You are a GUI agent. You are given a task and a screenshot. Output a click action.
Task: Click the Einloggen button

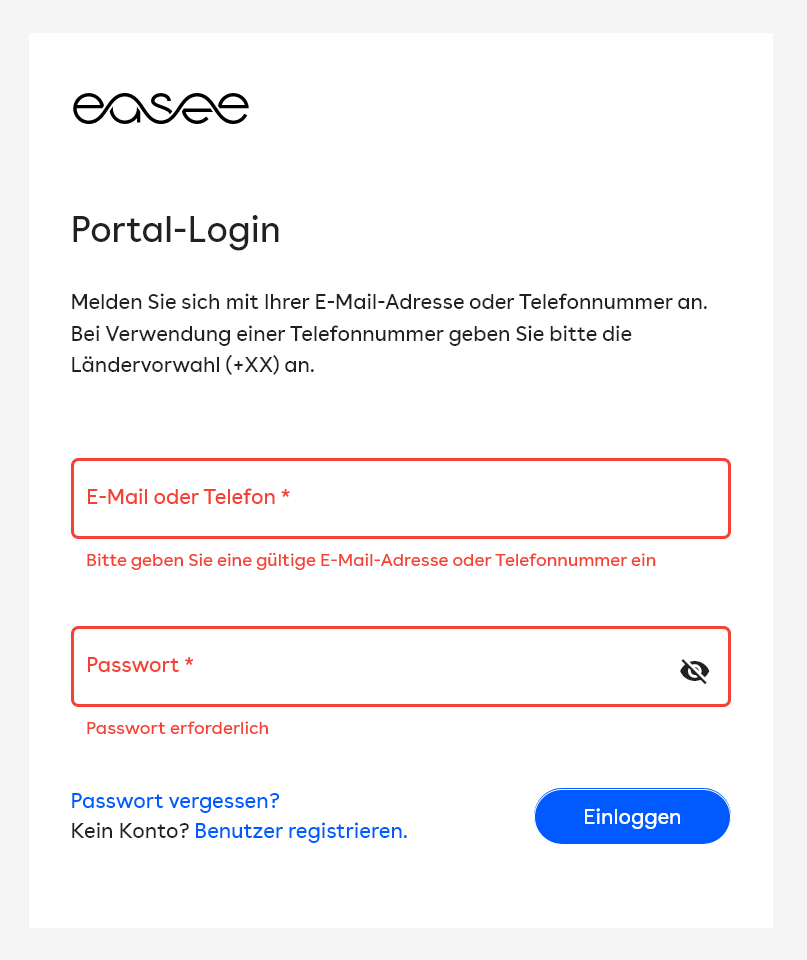[632, 816]
